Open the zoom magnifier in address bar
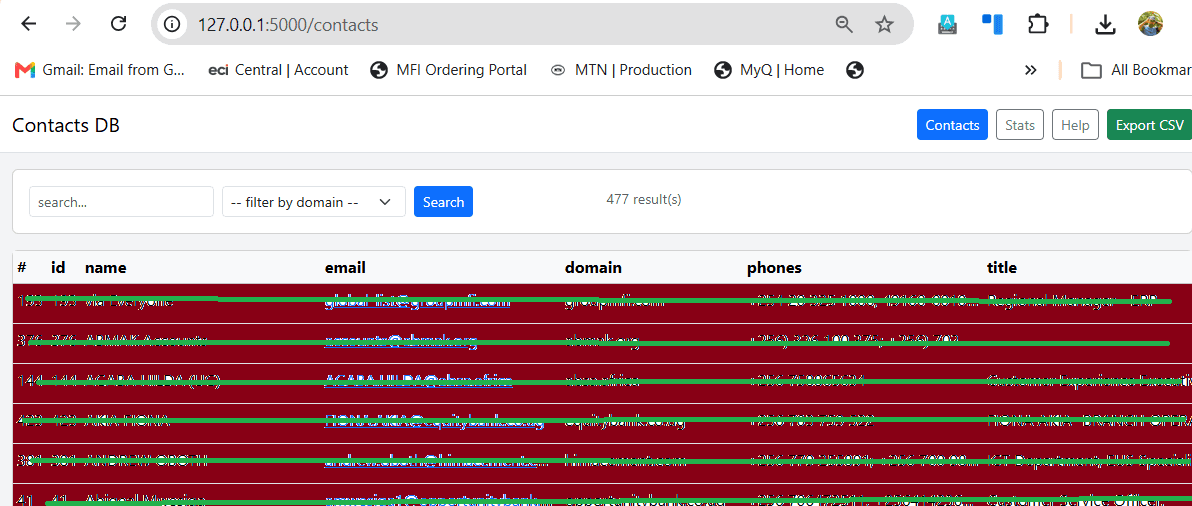 coord(844,25)
